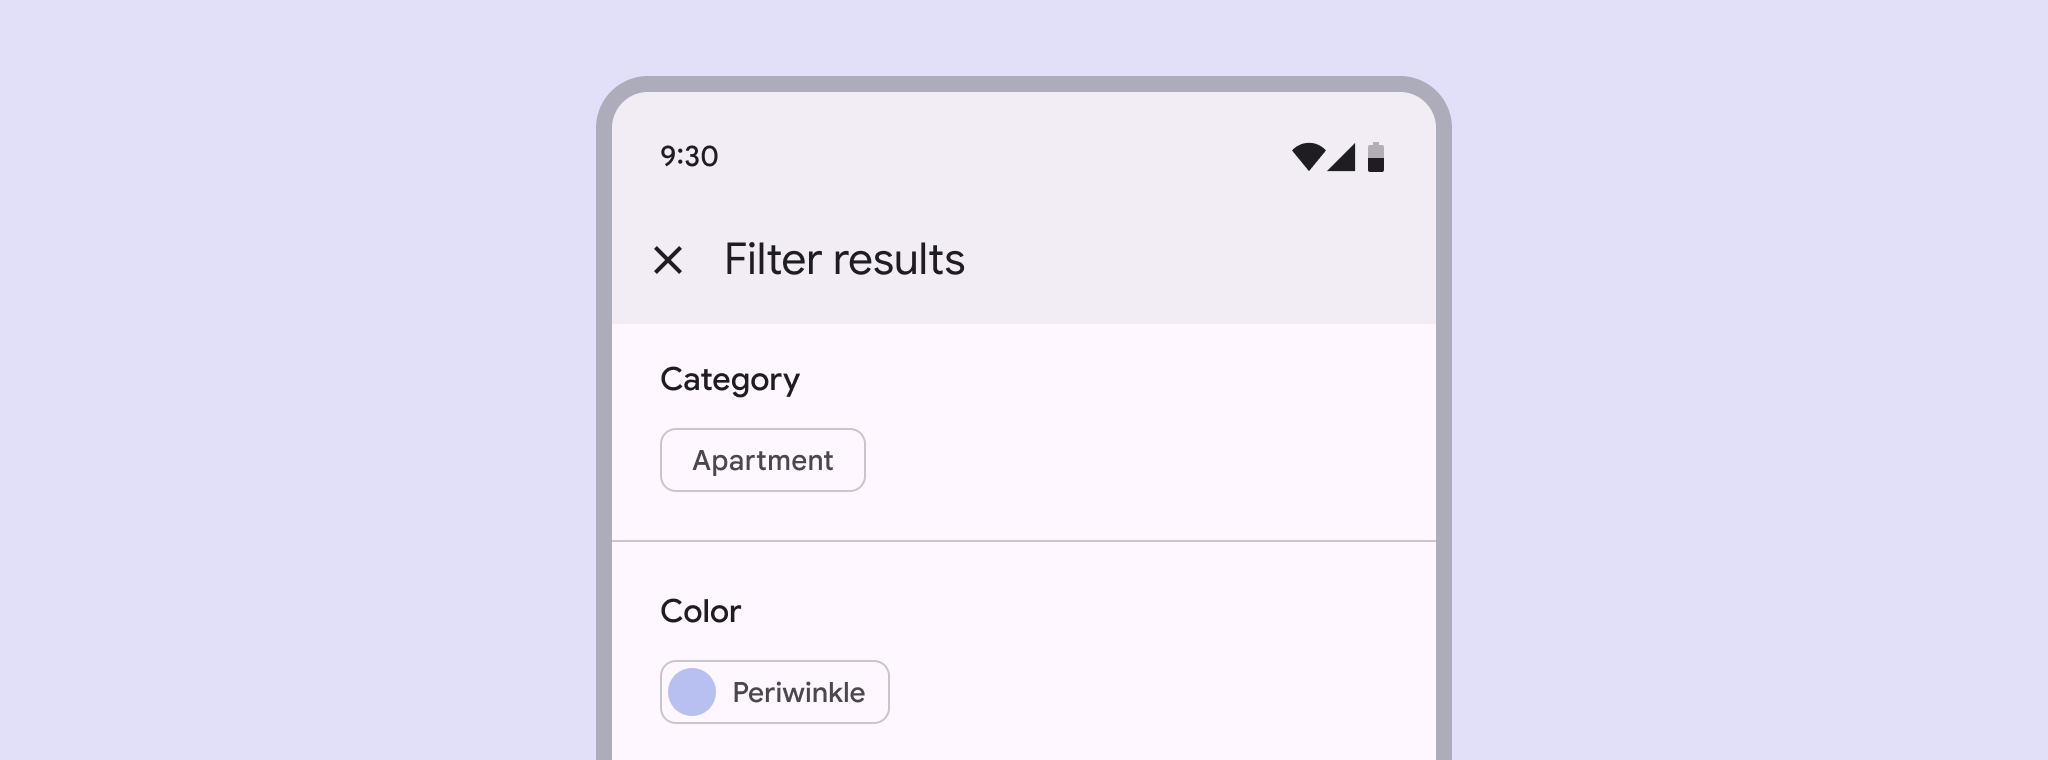Open the Filter results header
The height and width of the screenshot is (760, 2048).
coord(843,259)
